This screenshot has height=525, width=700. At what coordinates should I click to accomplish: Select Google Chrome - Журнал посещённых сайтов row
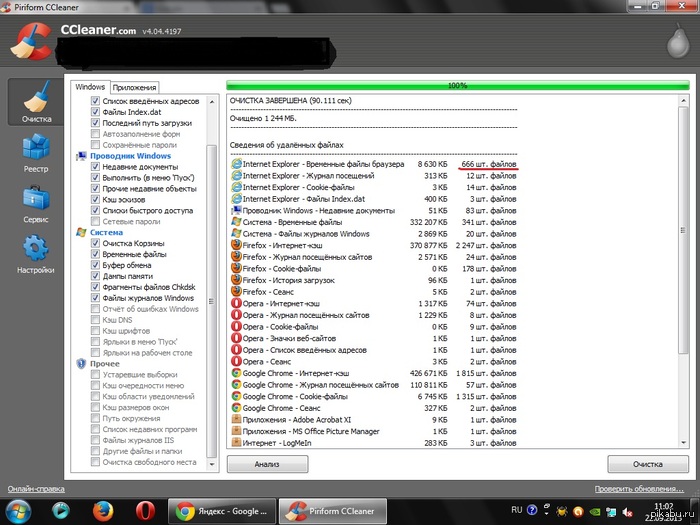coord(374,384)
